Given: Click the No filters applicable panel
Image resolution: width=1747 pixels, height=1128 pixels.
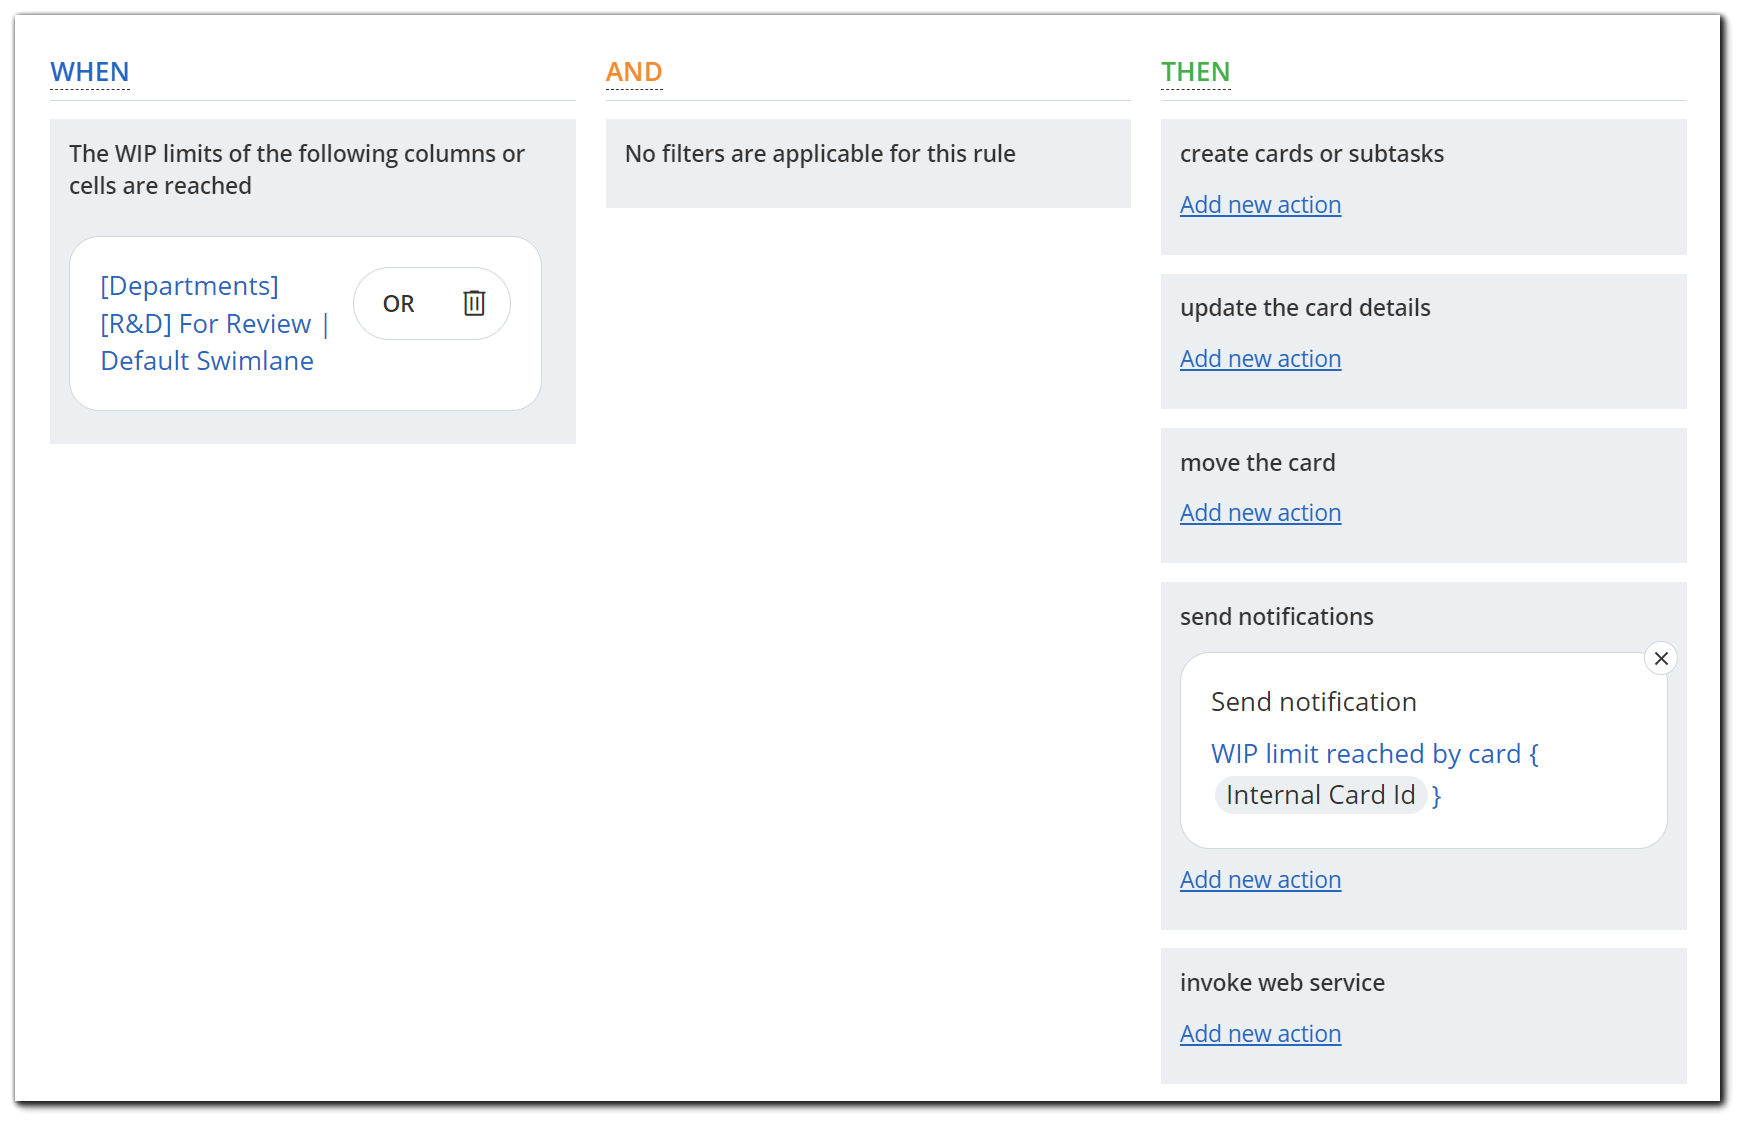Looking at the screenshot, I should point(820,153).
